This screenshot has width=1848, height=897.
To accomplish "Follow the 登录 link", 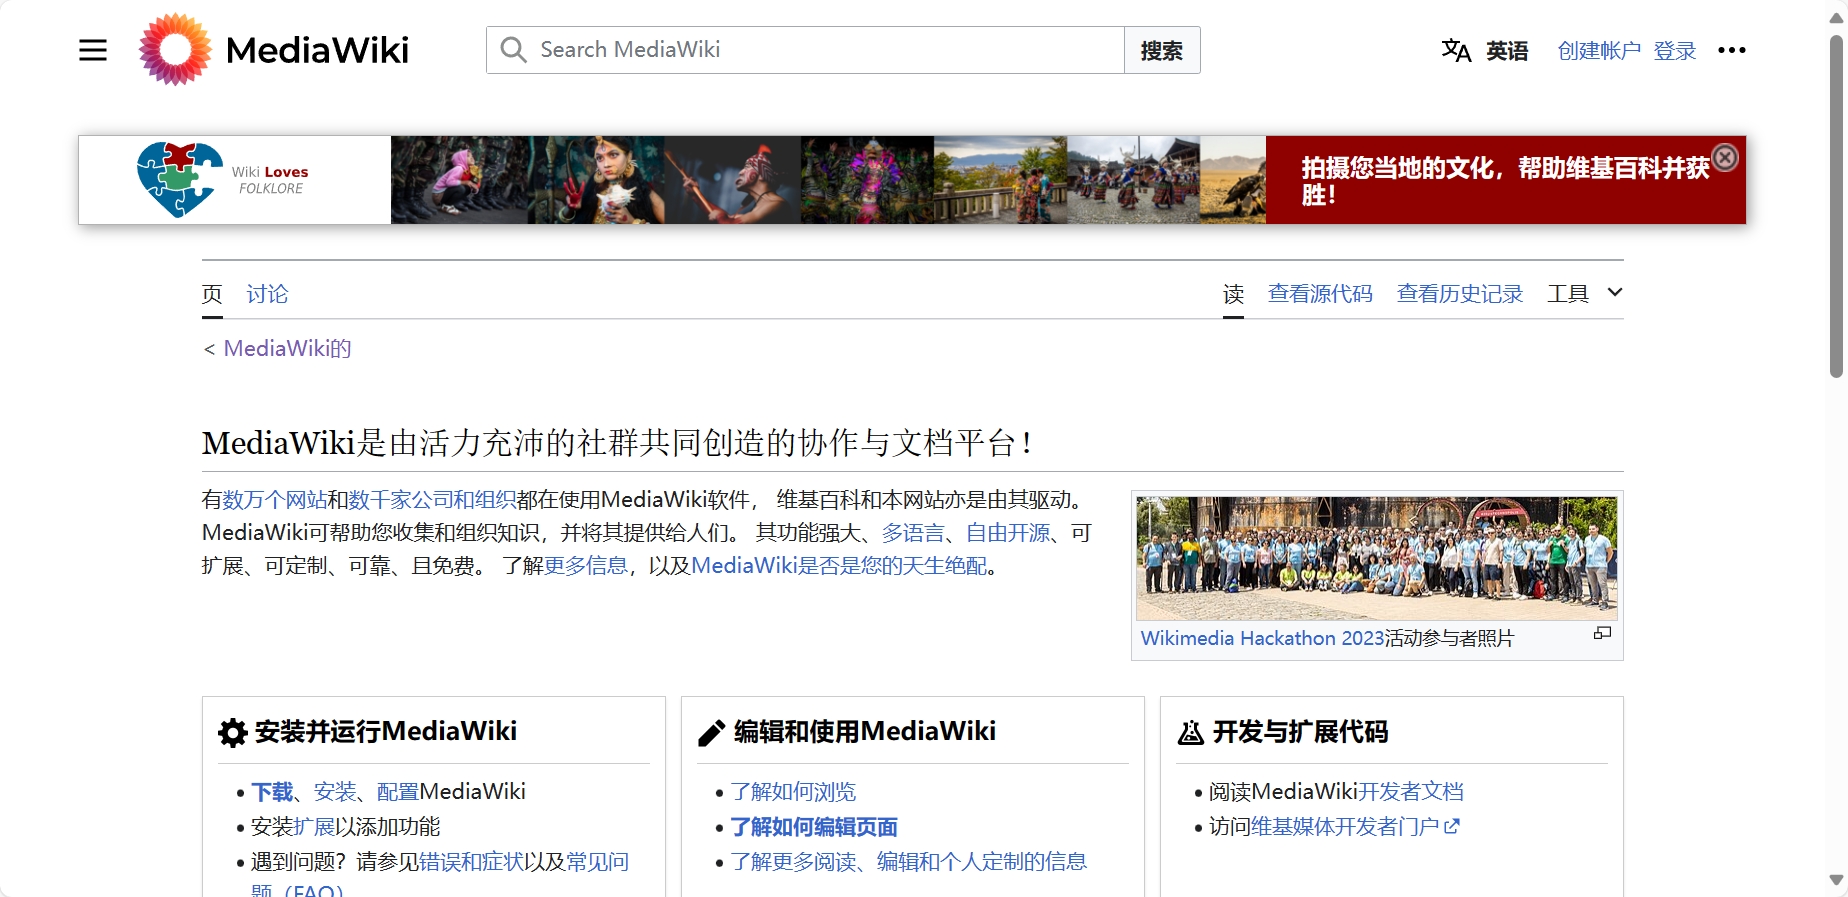I will [1675, 51].
